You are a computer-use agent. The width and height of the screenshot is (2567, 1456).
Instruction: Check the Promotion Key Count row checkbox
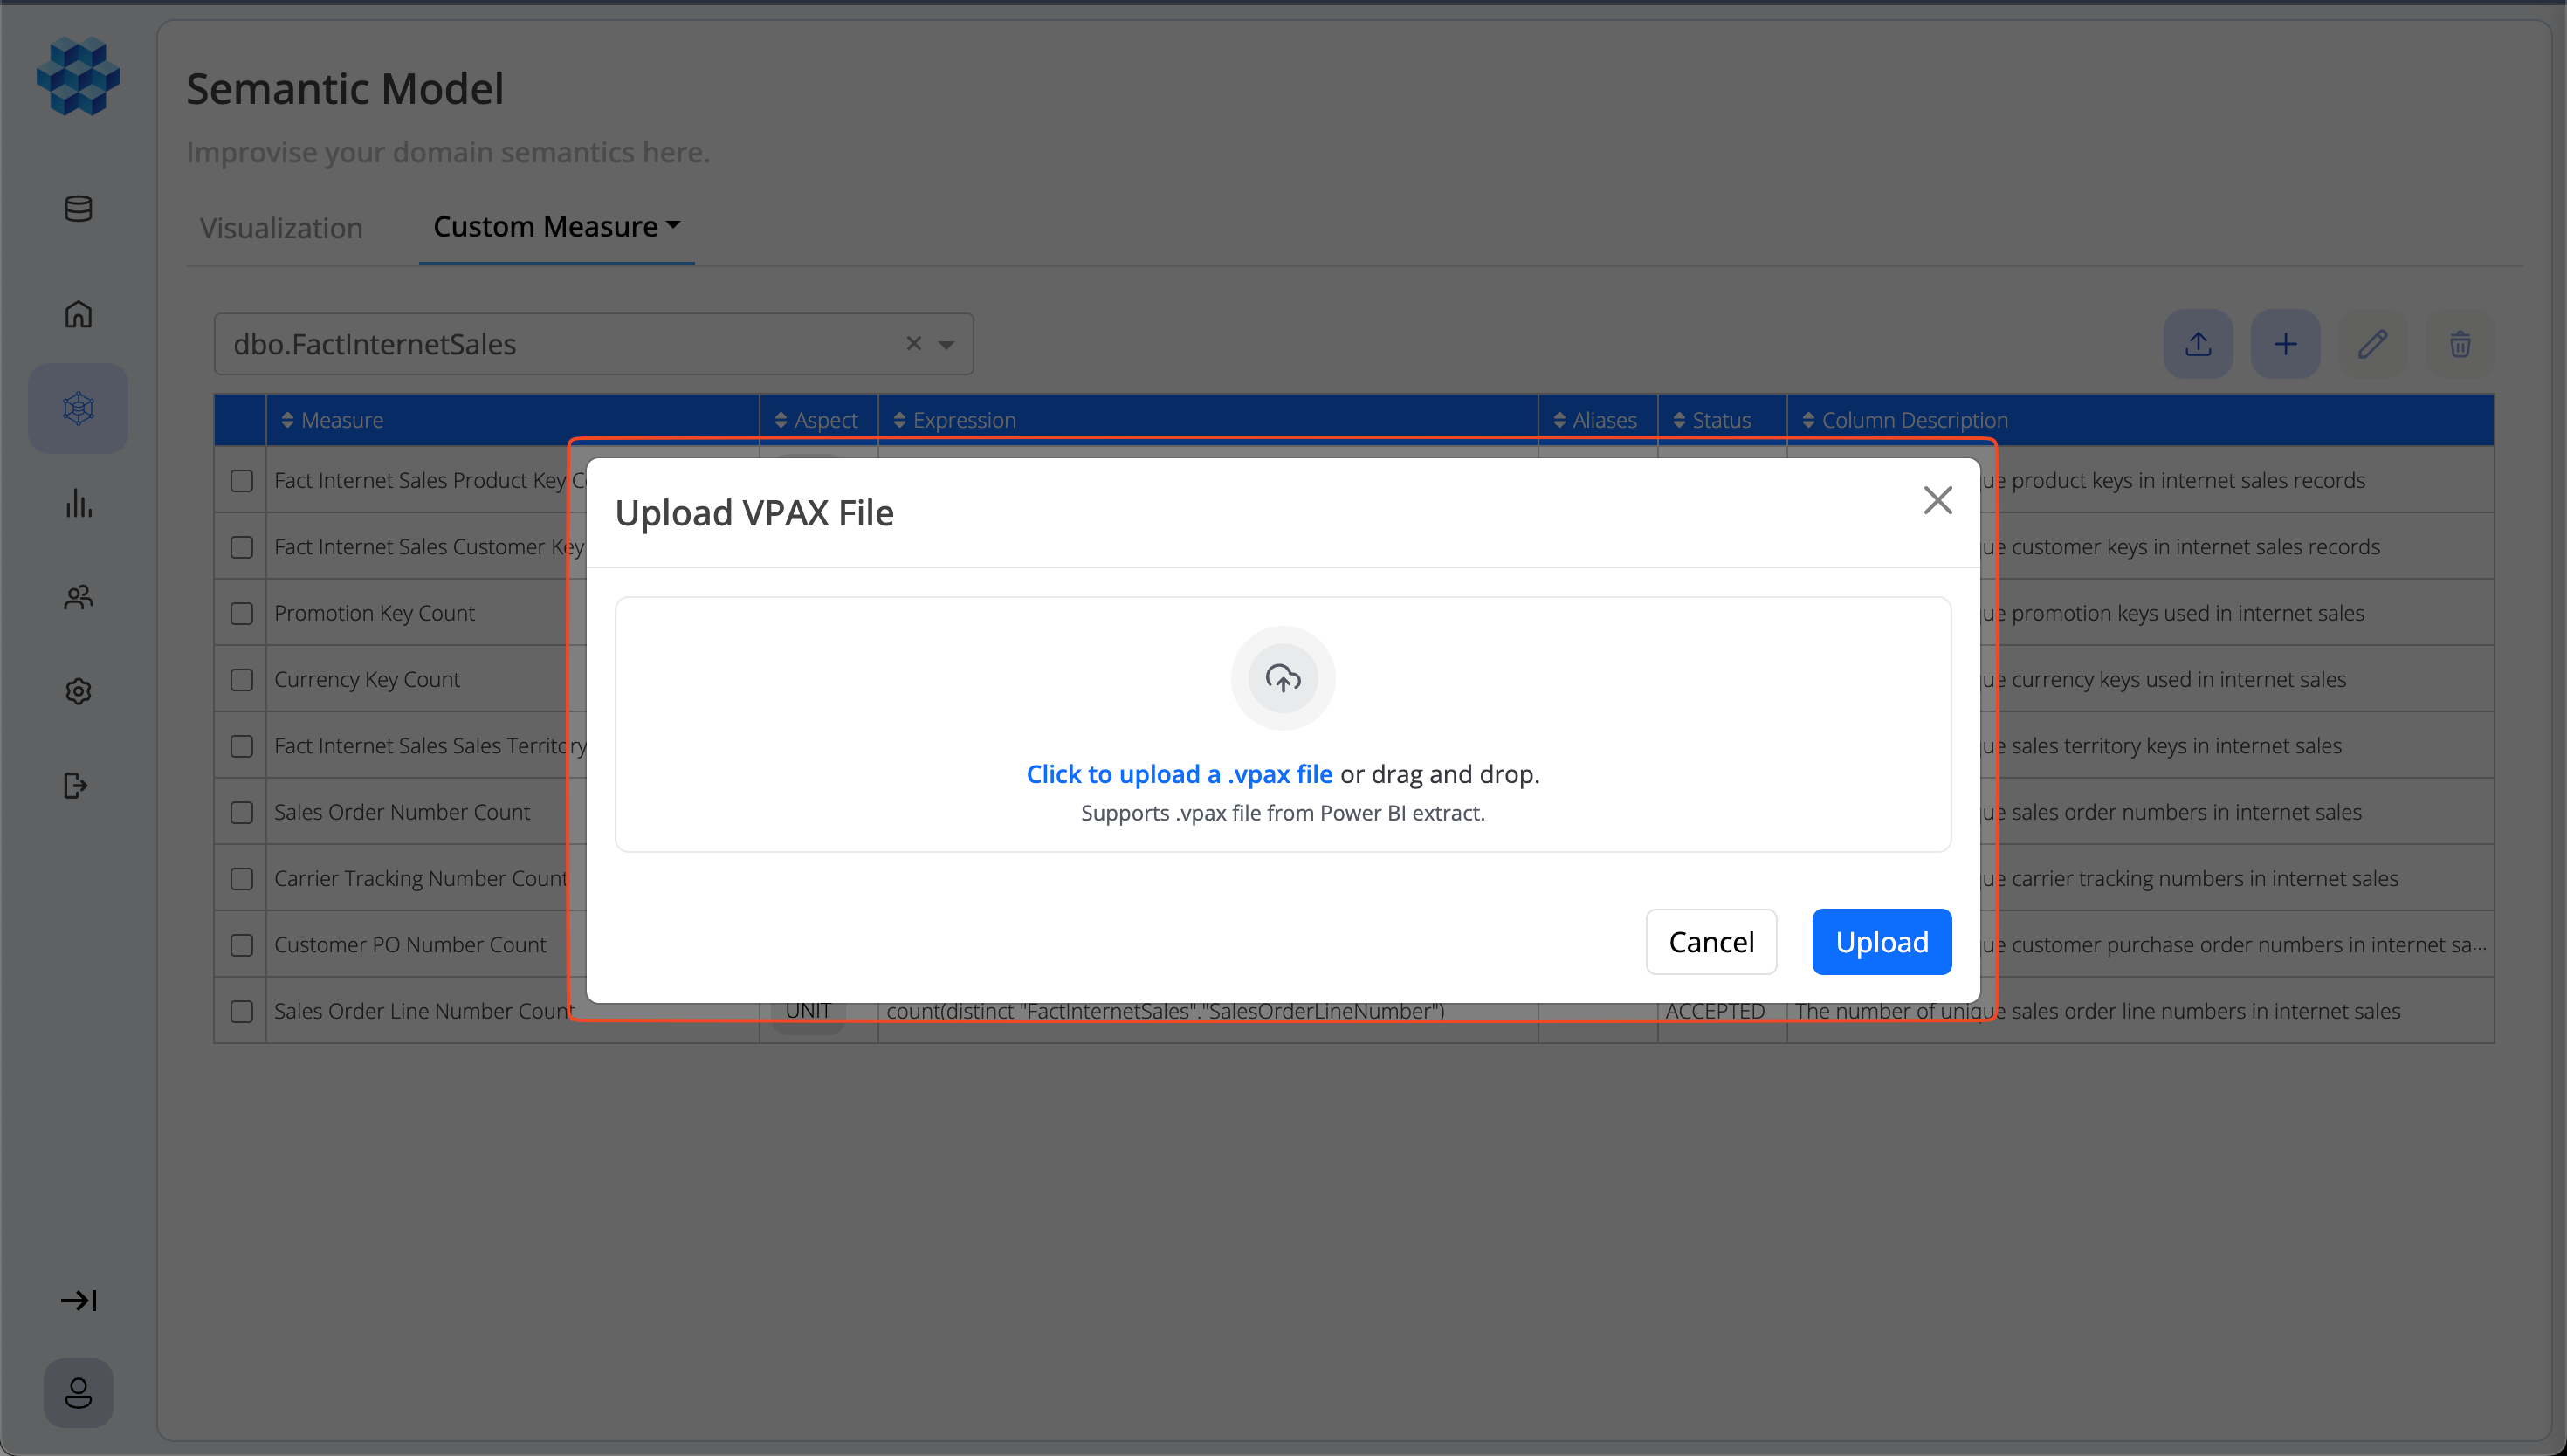coord(241,613)
